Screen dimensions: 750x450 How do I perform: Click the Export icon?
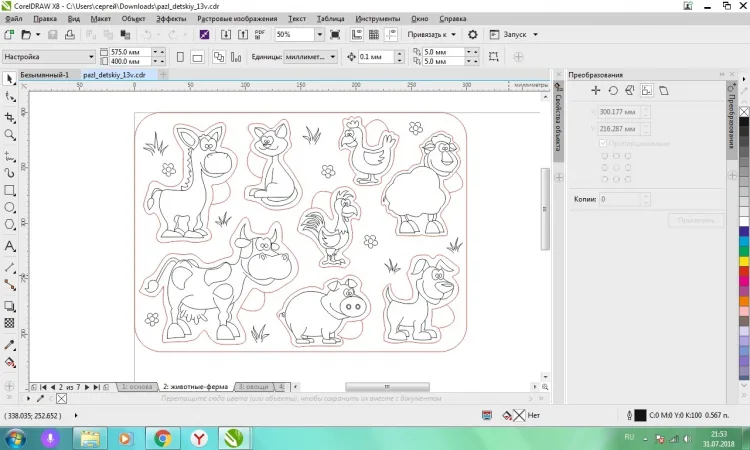tap(243, 34)
